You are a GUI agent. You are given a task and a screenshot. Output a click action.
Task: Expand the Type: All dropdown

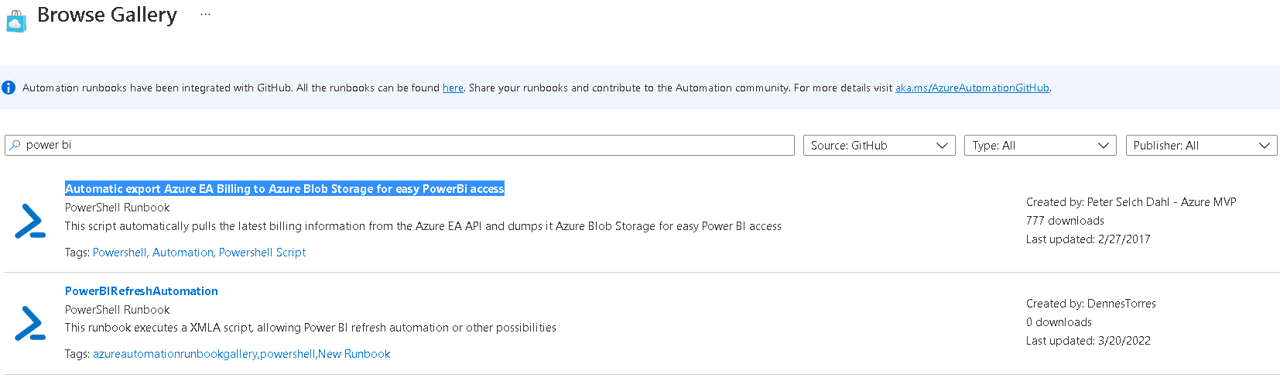[x=1040, y=145]
